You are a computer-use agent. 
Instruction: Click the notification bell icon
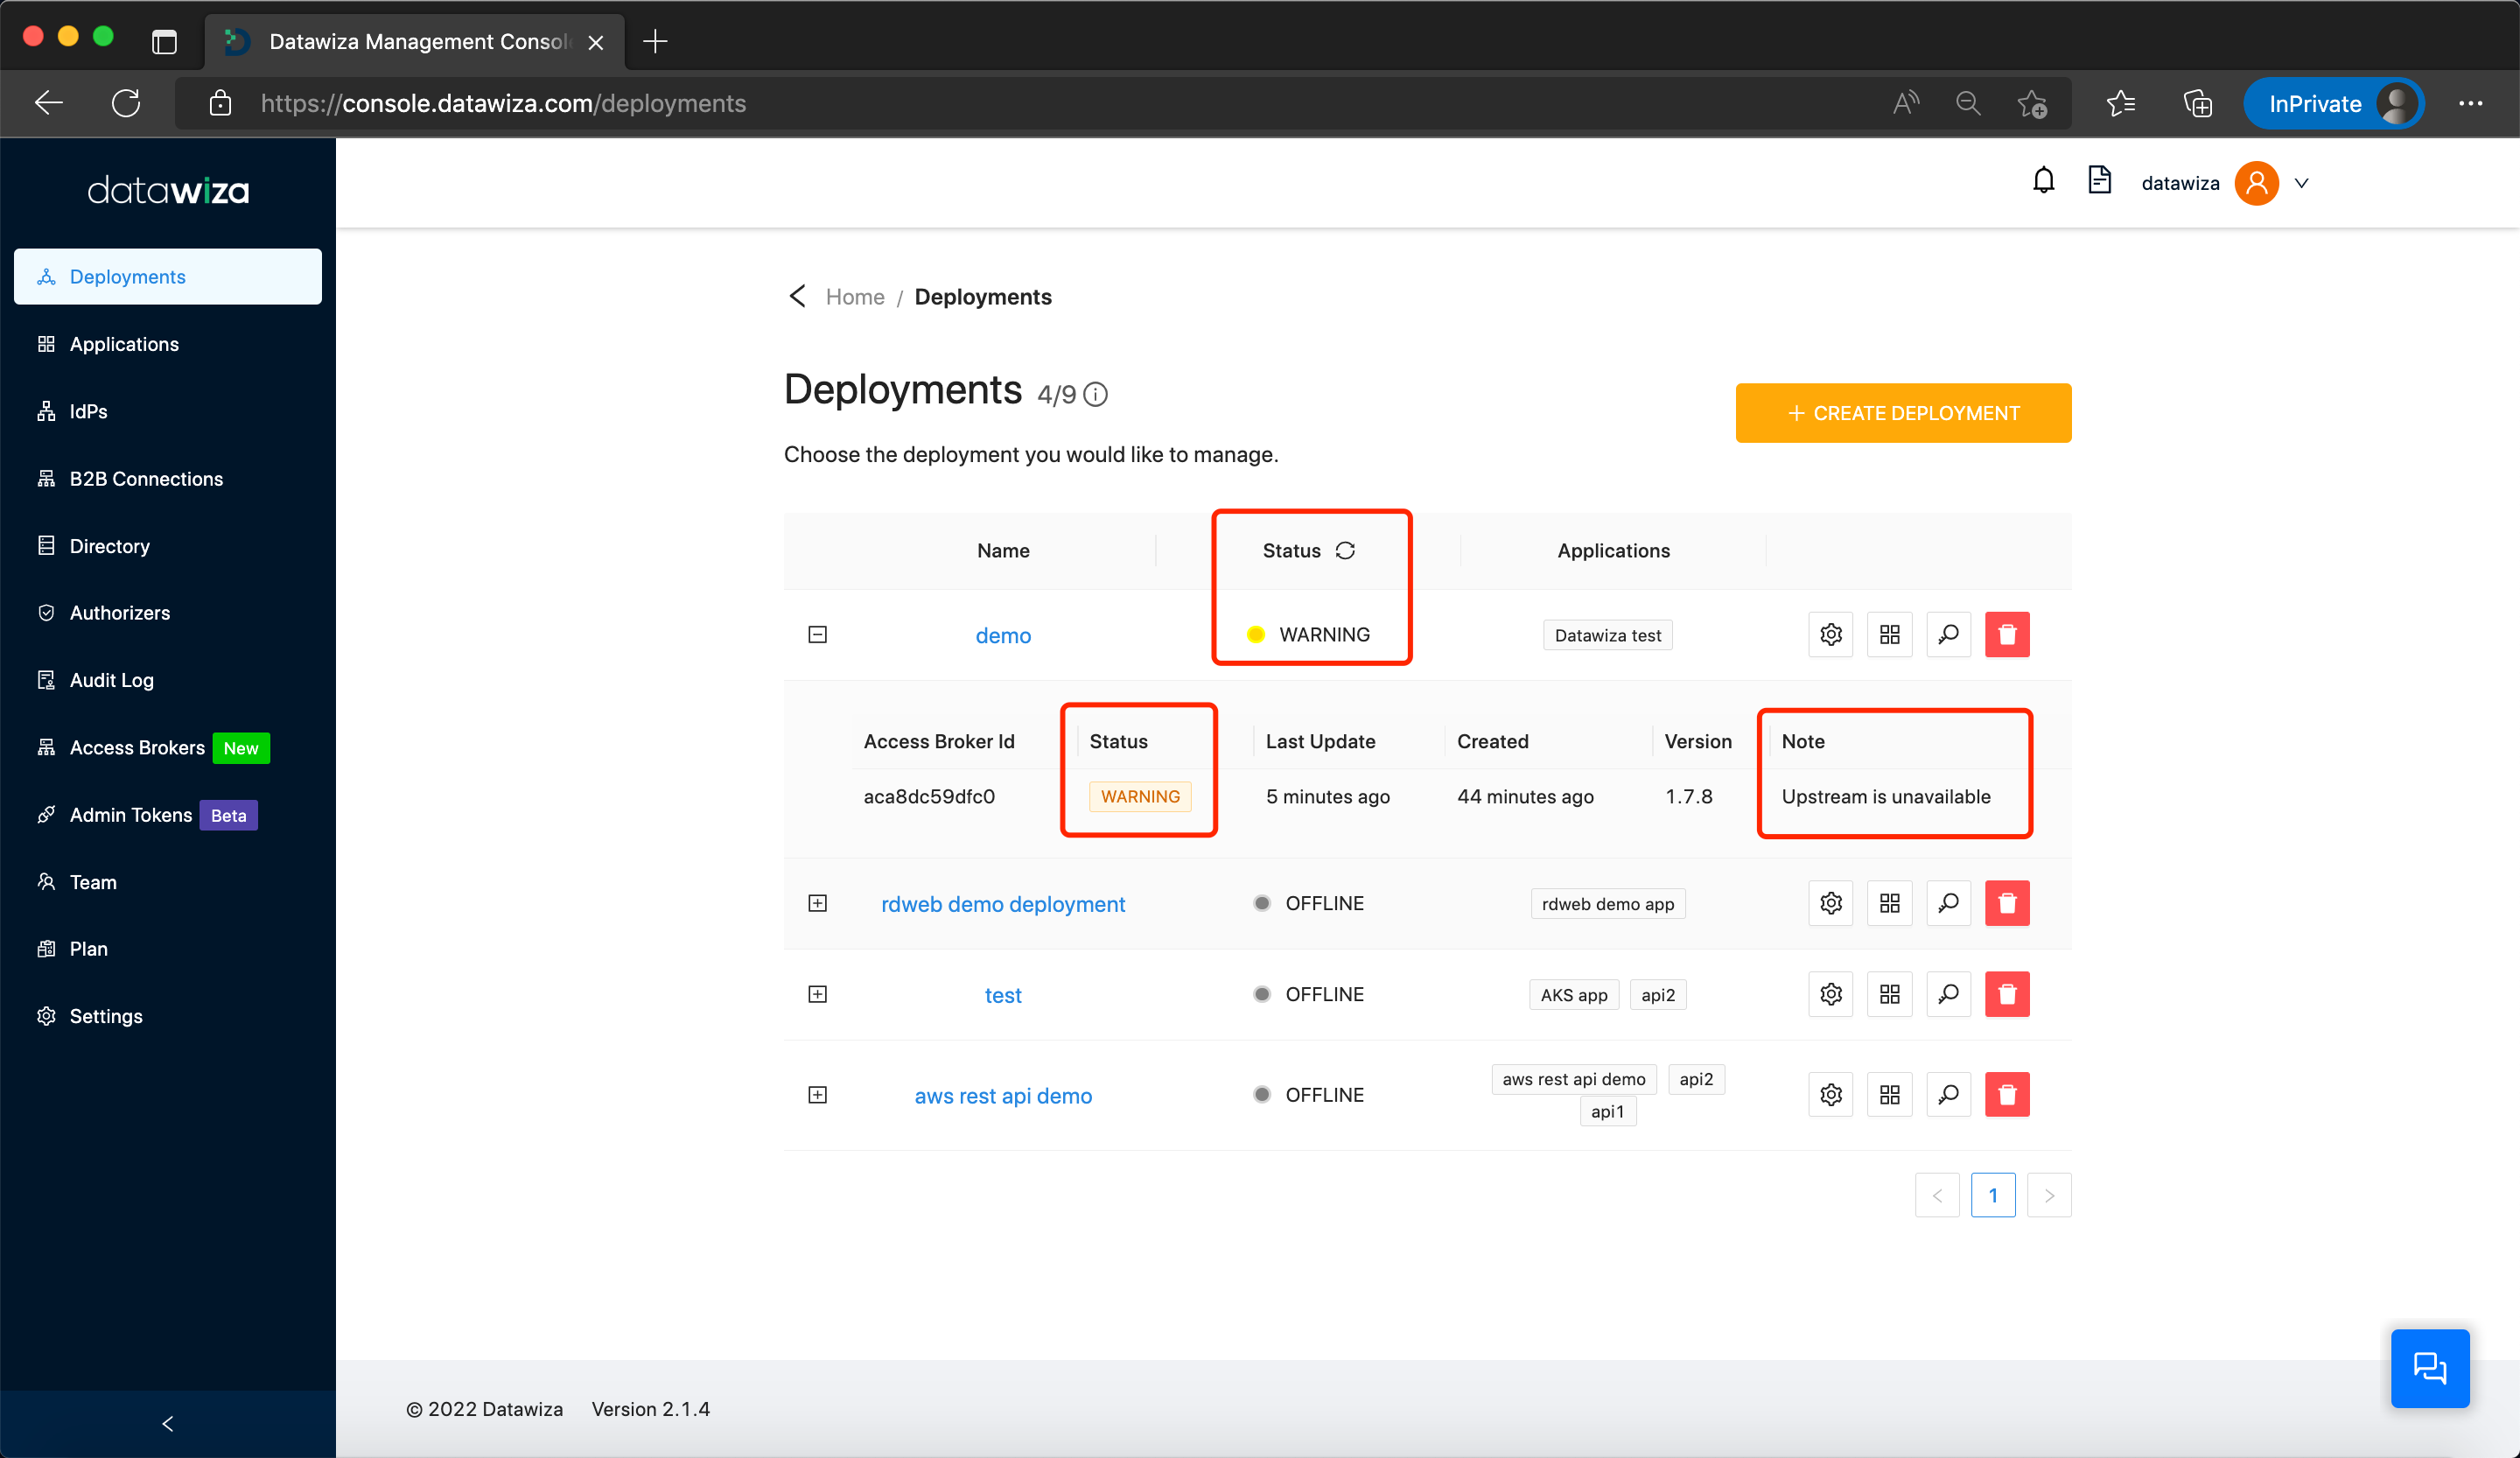pos(2043,182)
